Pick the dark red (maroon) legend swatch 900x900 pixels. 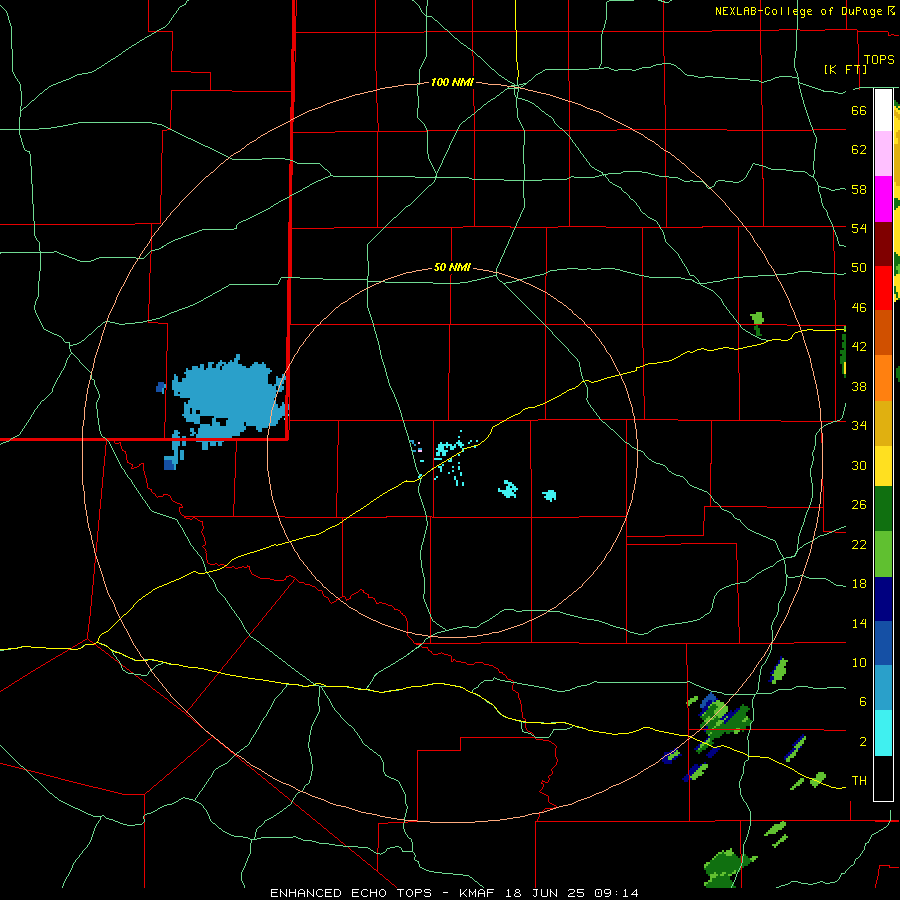(883, 244)
